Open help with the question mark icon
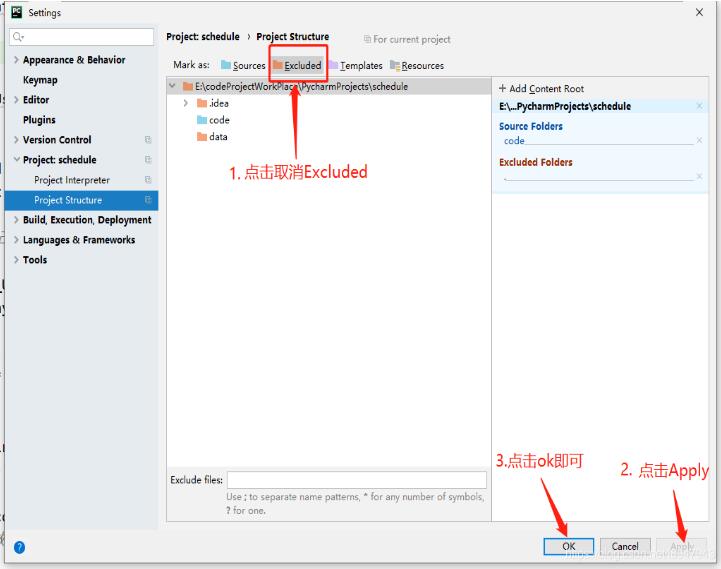721x569 pixels. pos(19,547)
